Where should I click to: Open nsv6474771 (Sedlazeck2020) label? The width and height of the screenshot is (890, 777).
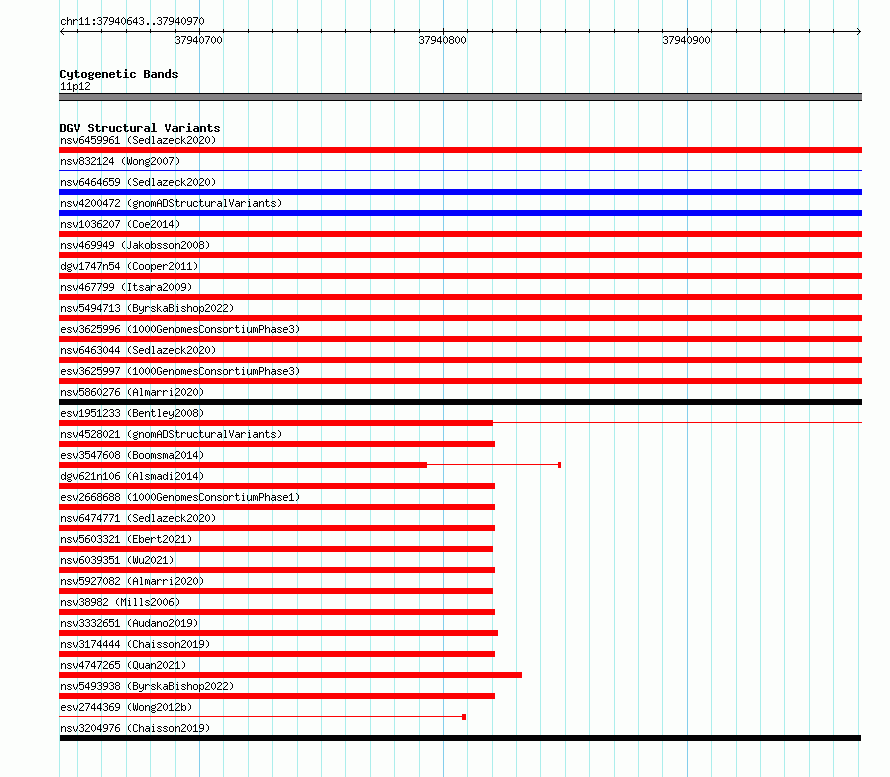pos(138,518)
